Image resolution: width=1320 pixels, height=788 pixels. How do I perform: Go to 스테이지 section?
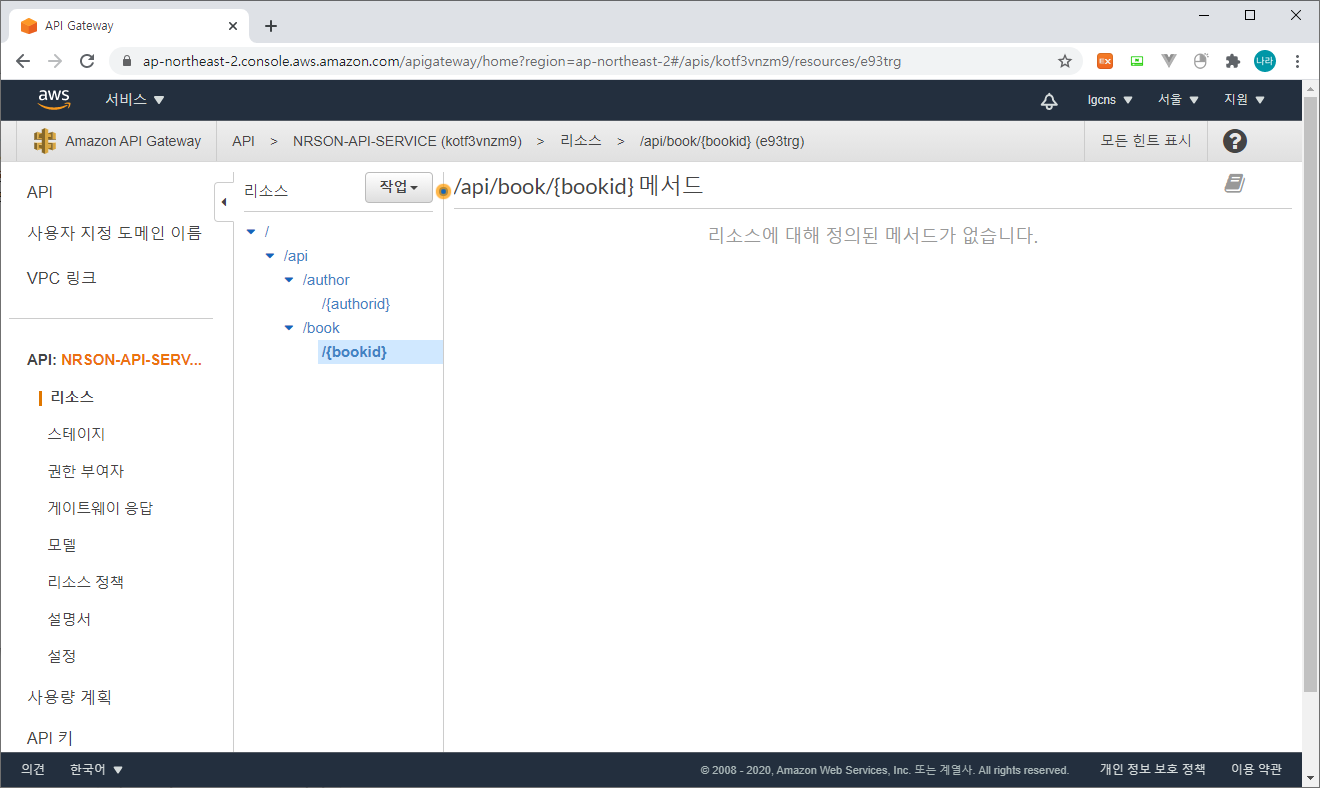76,434
